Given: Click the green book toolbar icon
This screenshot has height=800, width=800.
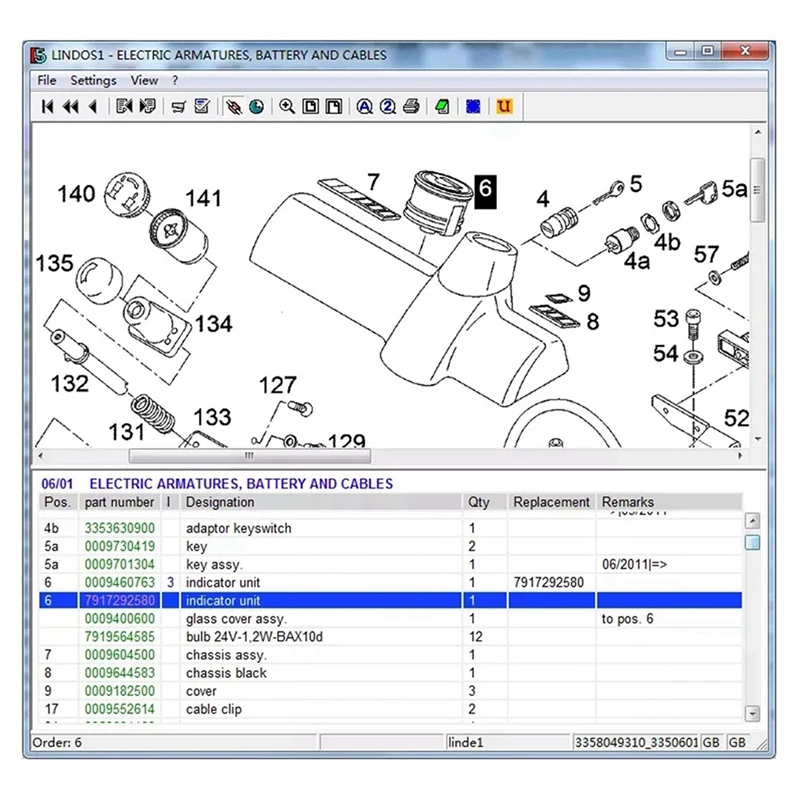Looking at the screenshot, I should [x=442, y=107].
